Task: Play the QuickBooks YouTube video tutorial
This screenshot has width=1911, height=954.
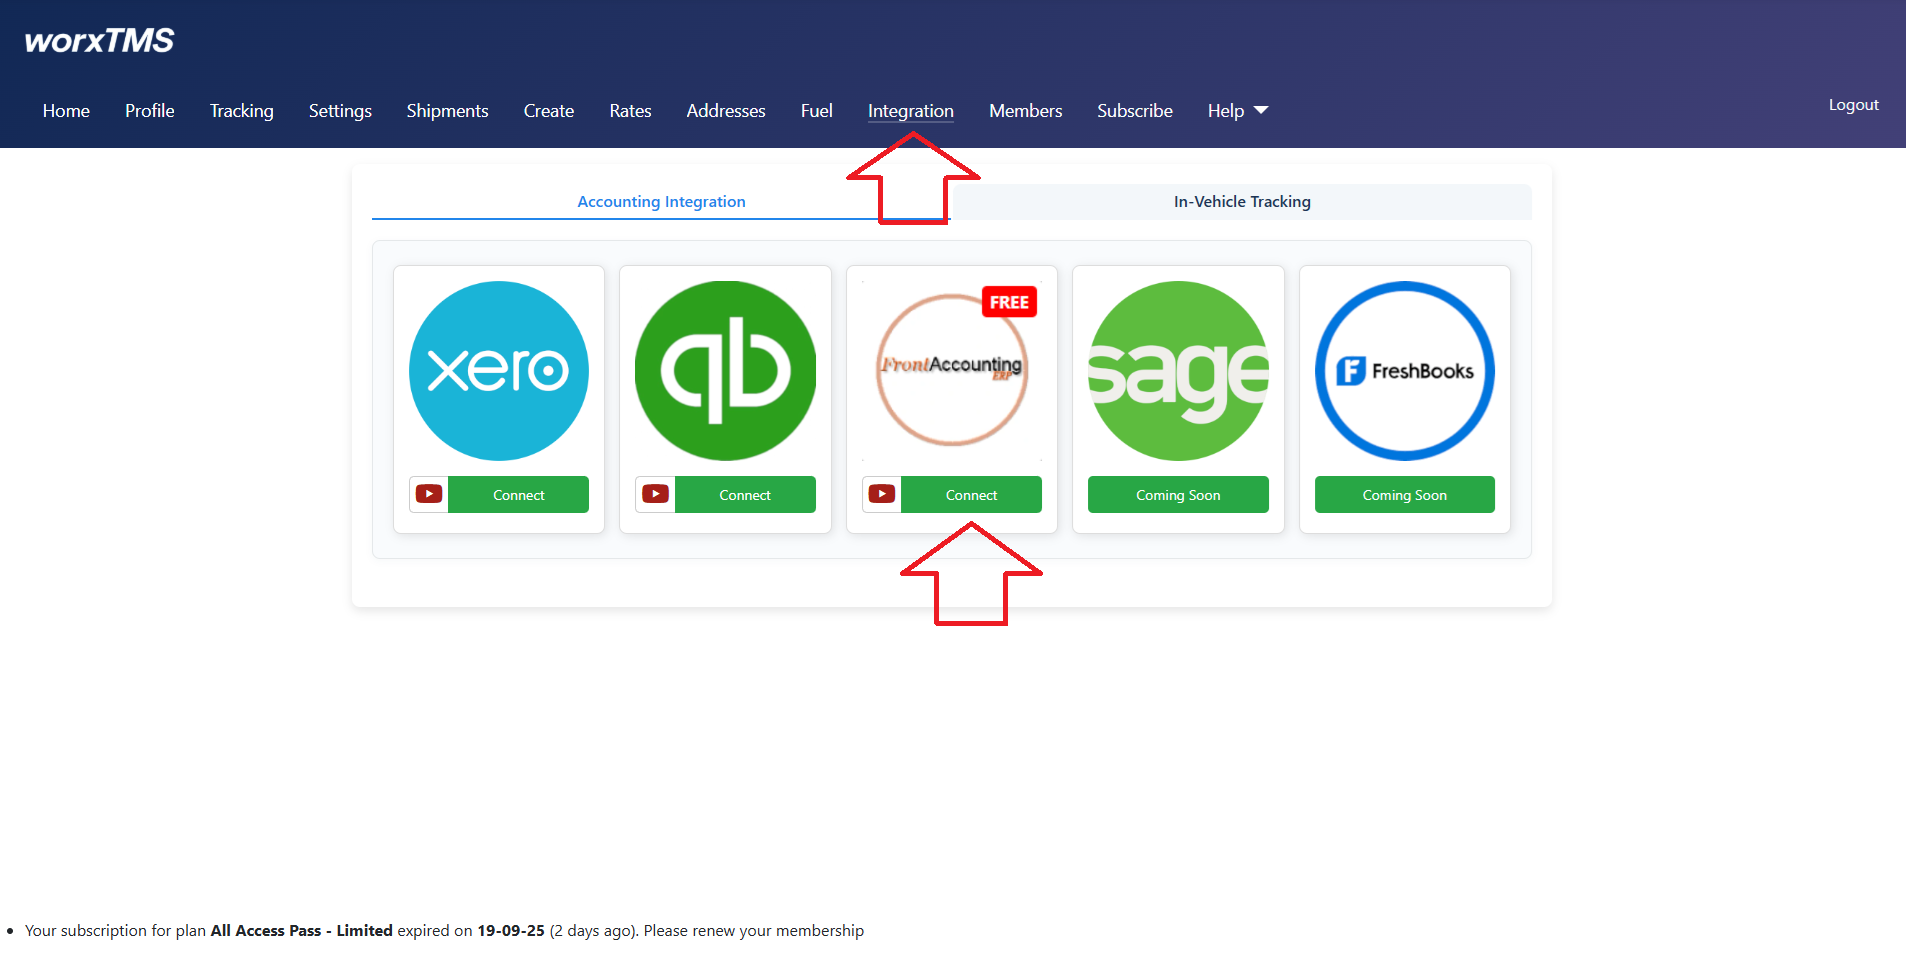Action: 656,494
